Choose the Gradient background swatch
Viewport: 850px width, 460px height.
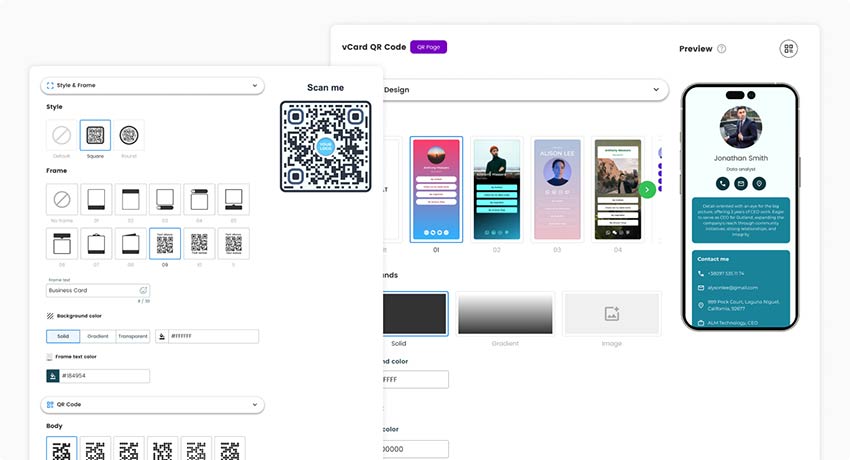point(505,314)
